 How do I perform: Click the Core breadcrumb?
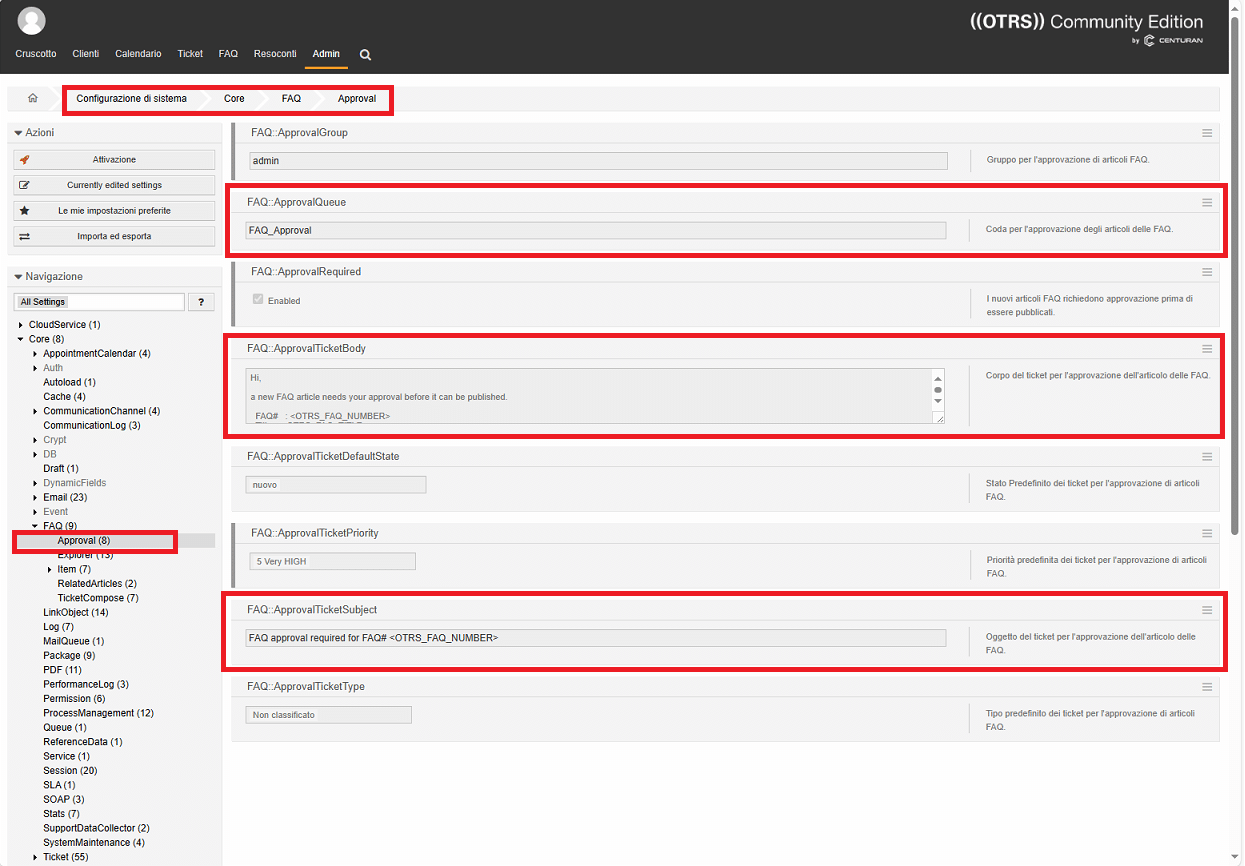point(234,99)
